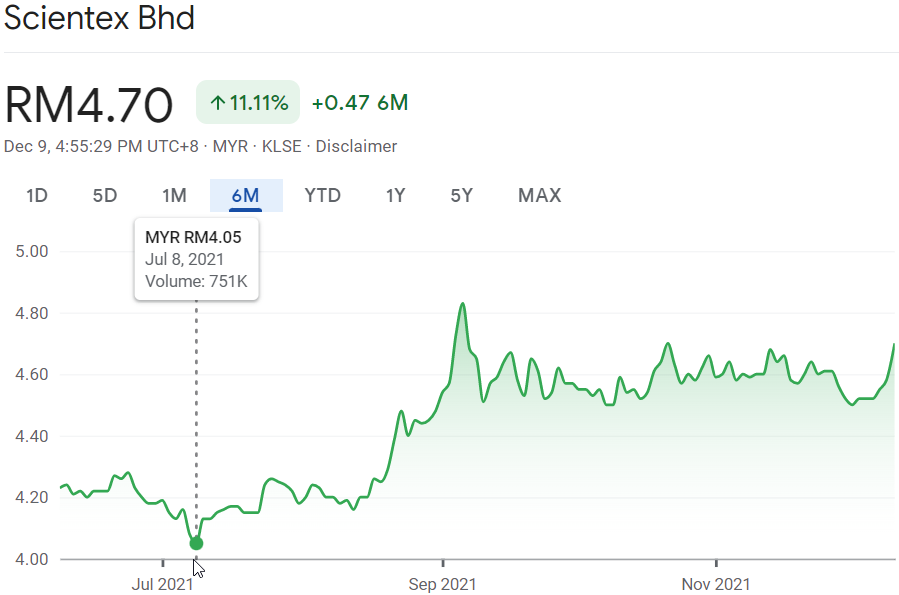Switch chart to 5D range

105,195
